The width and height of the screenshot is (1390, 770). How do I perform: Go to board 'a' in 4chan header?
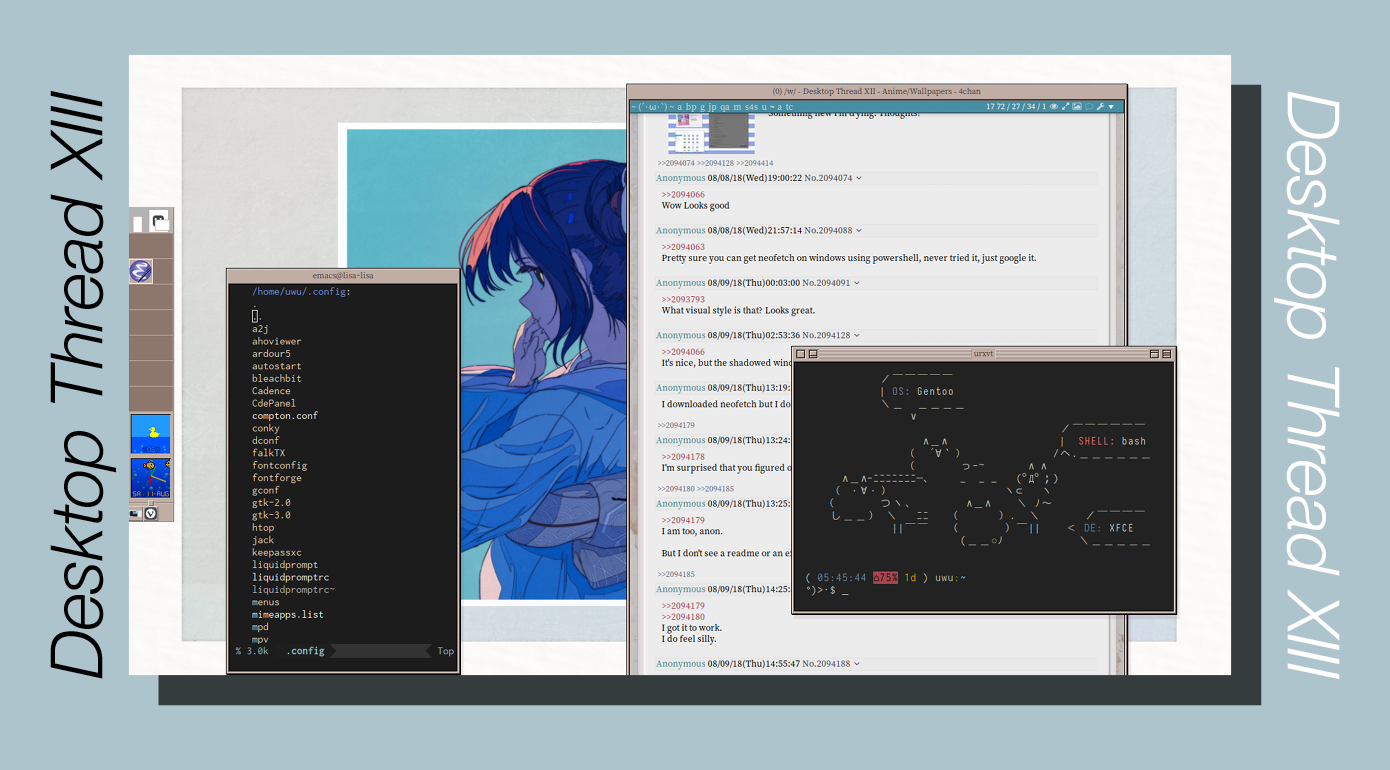[x=680, y=106]
